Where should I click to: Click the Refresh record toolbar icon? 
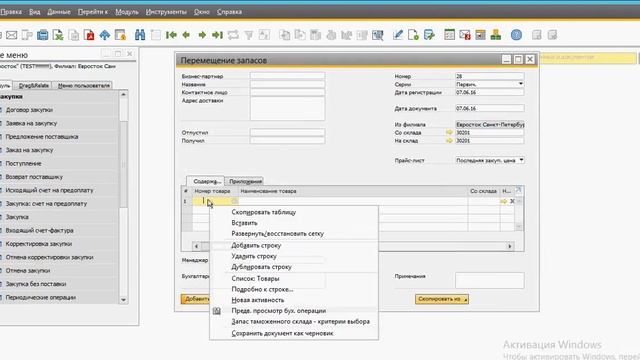point(233,35)
